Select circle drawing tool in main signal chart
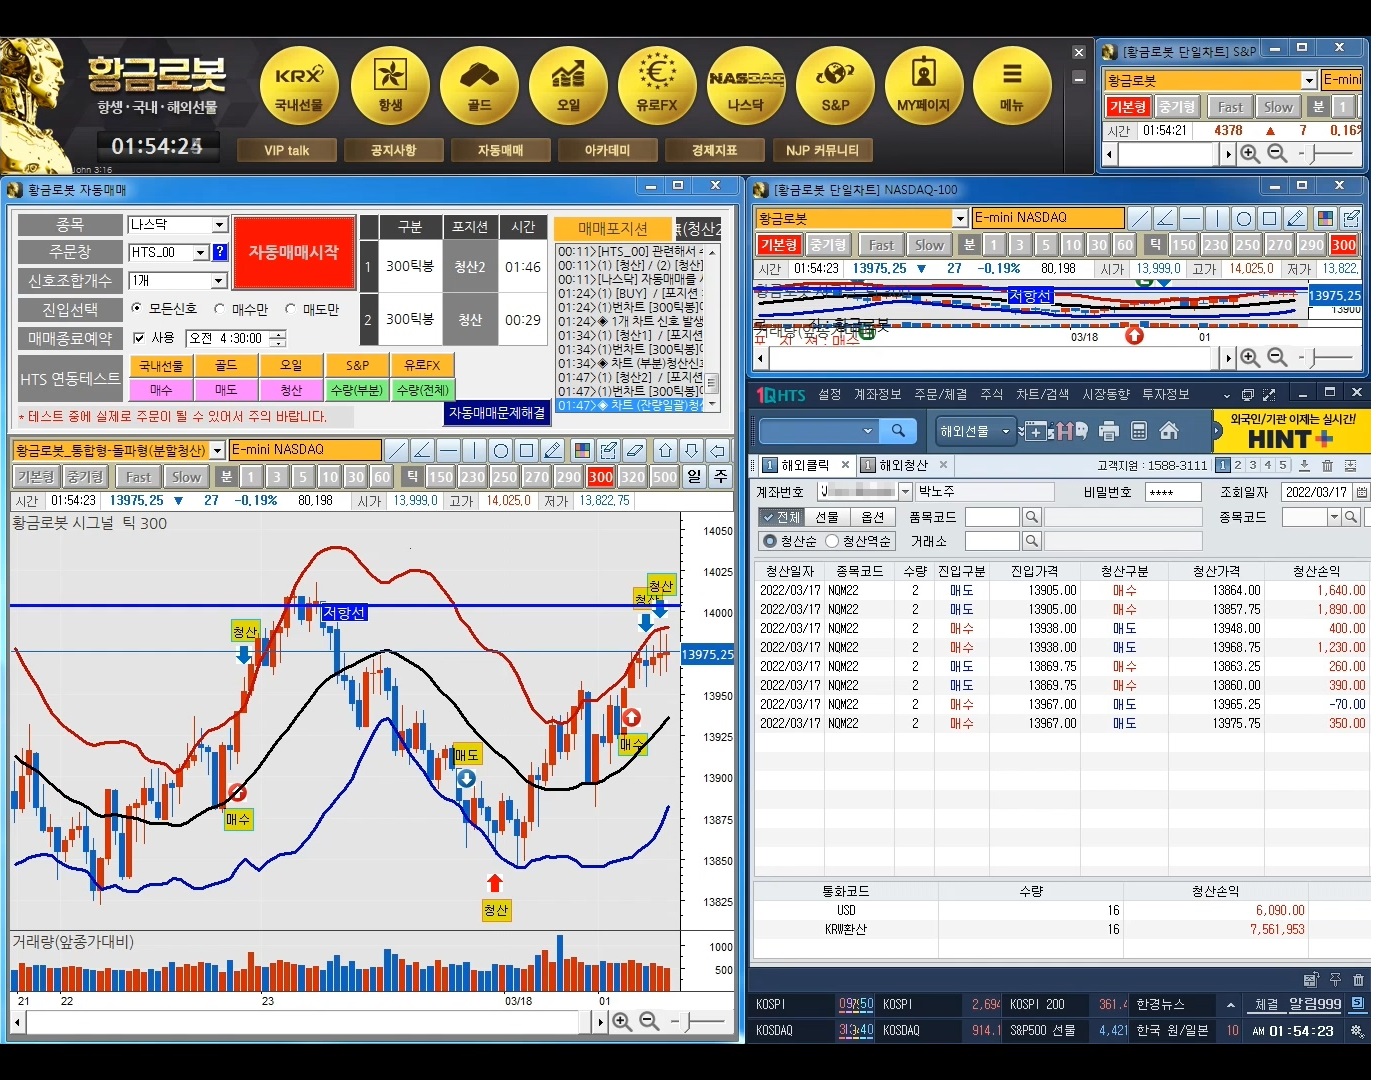1376x1080 pixels. pyautogui.click(x=501, y=450)
